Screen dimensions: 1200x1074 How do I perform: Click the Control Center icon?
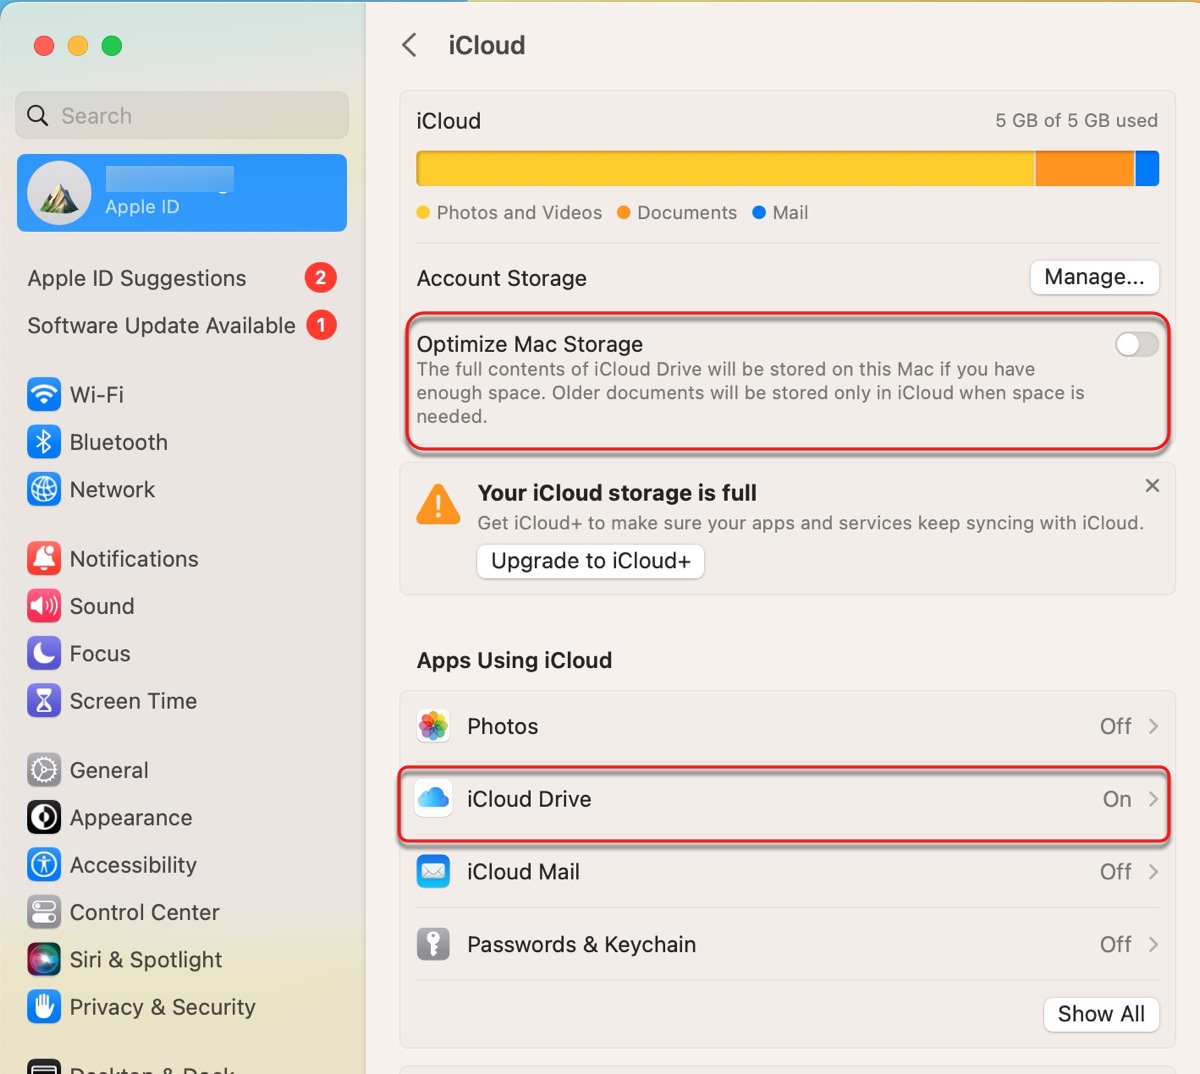44,912
